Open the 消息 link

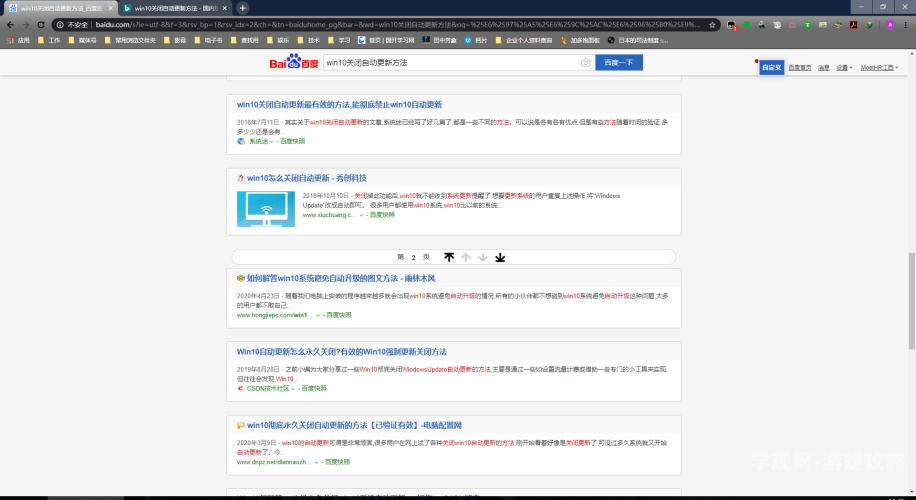[x=824, y=68]
